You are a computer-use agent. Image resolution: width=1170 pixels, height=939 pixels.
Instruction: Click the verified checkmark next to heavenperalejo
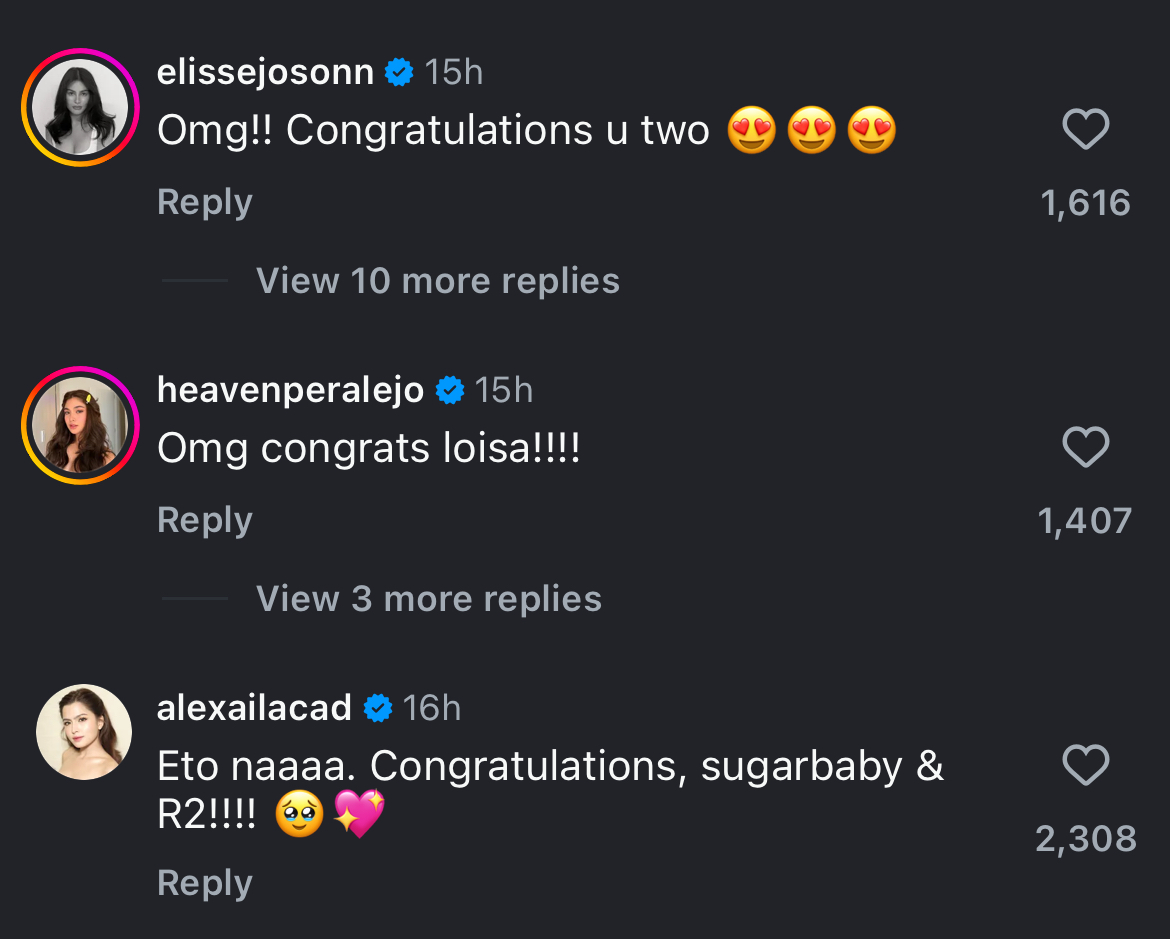(450, 390)
